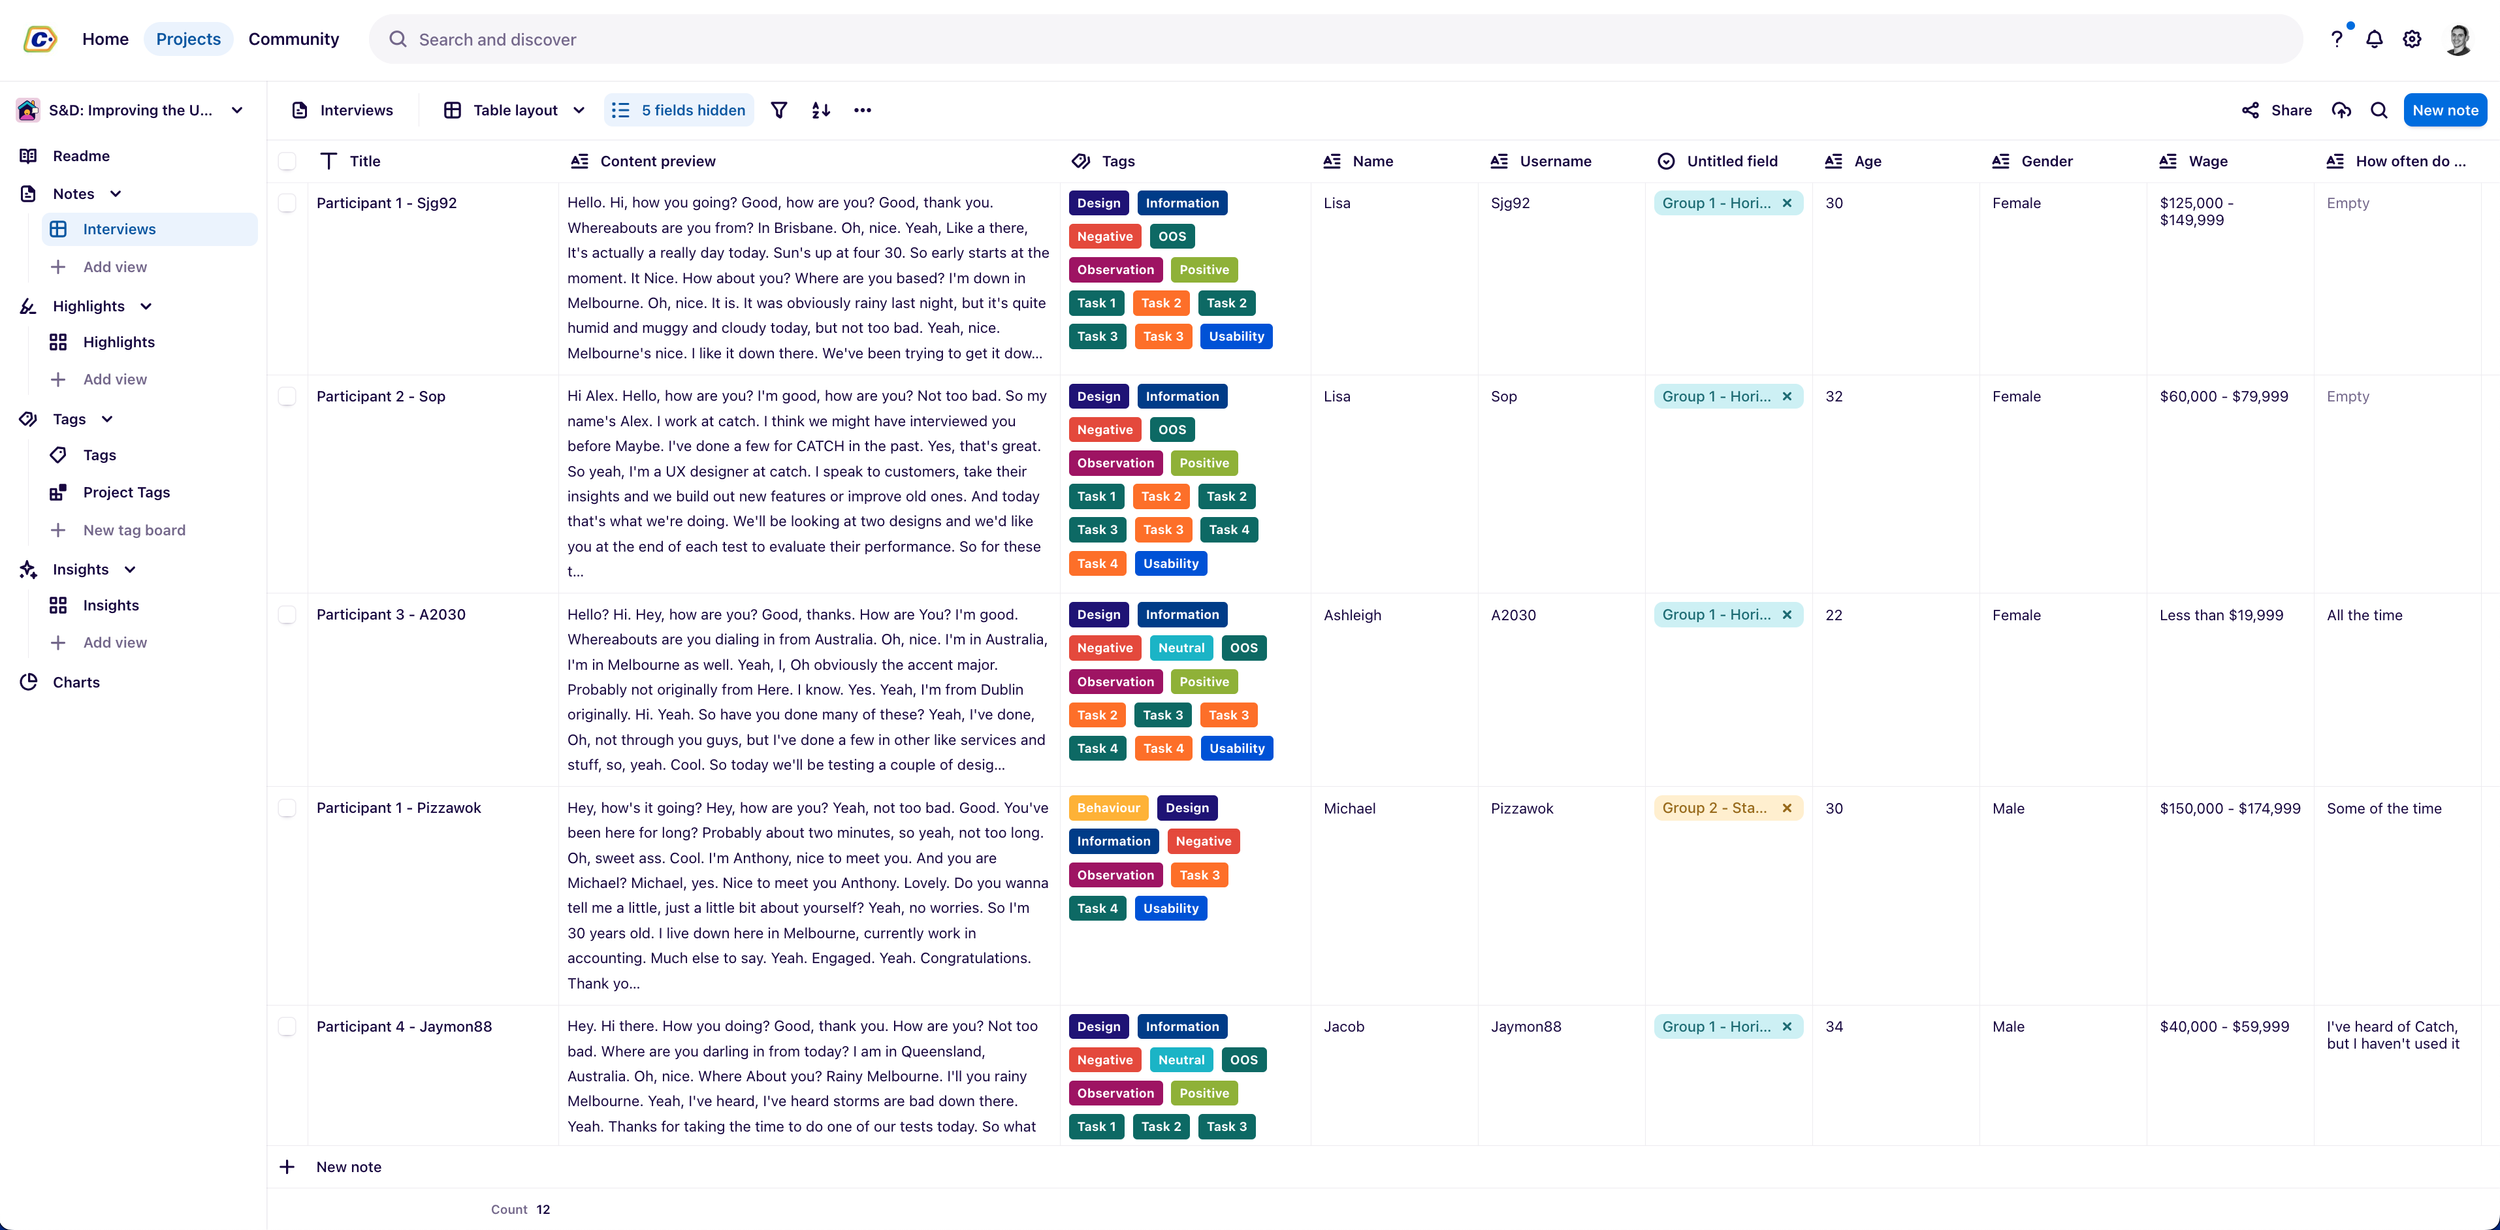Screen dimensions: 2500x1230
Task: Collapse the Notes section chevron
Action: [x=115, y=194]
